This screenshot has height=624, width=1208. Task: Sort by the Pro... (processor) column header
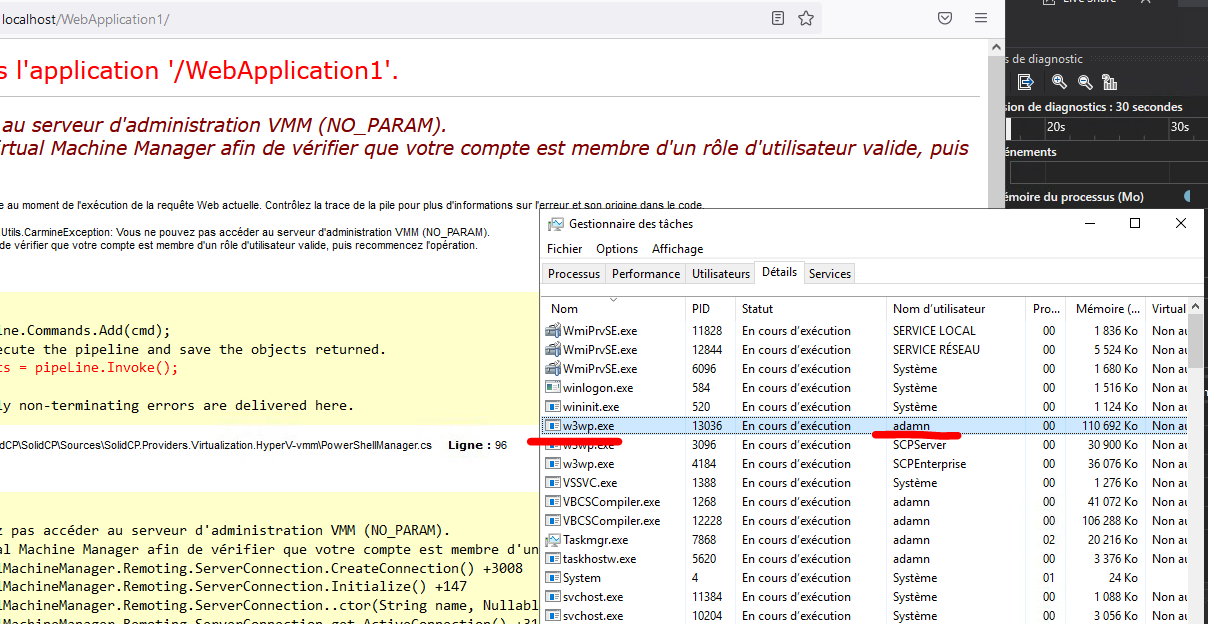[x=1046, y=308]
